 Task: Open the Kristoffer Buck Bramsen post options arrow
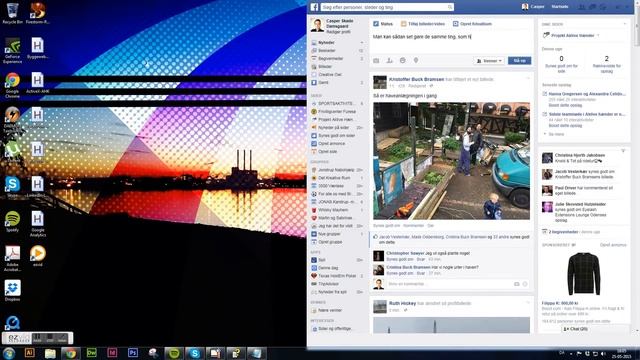[528, 78]
